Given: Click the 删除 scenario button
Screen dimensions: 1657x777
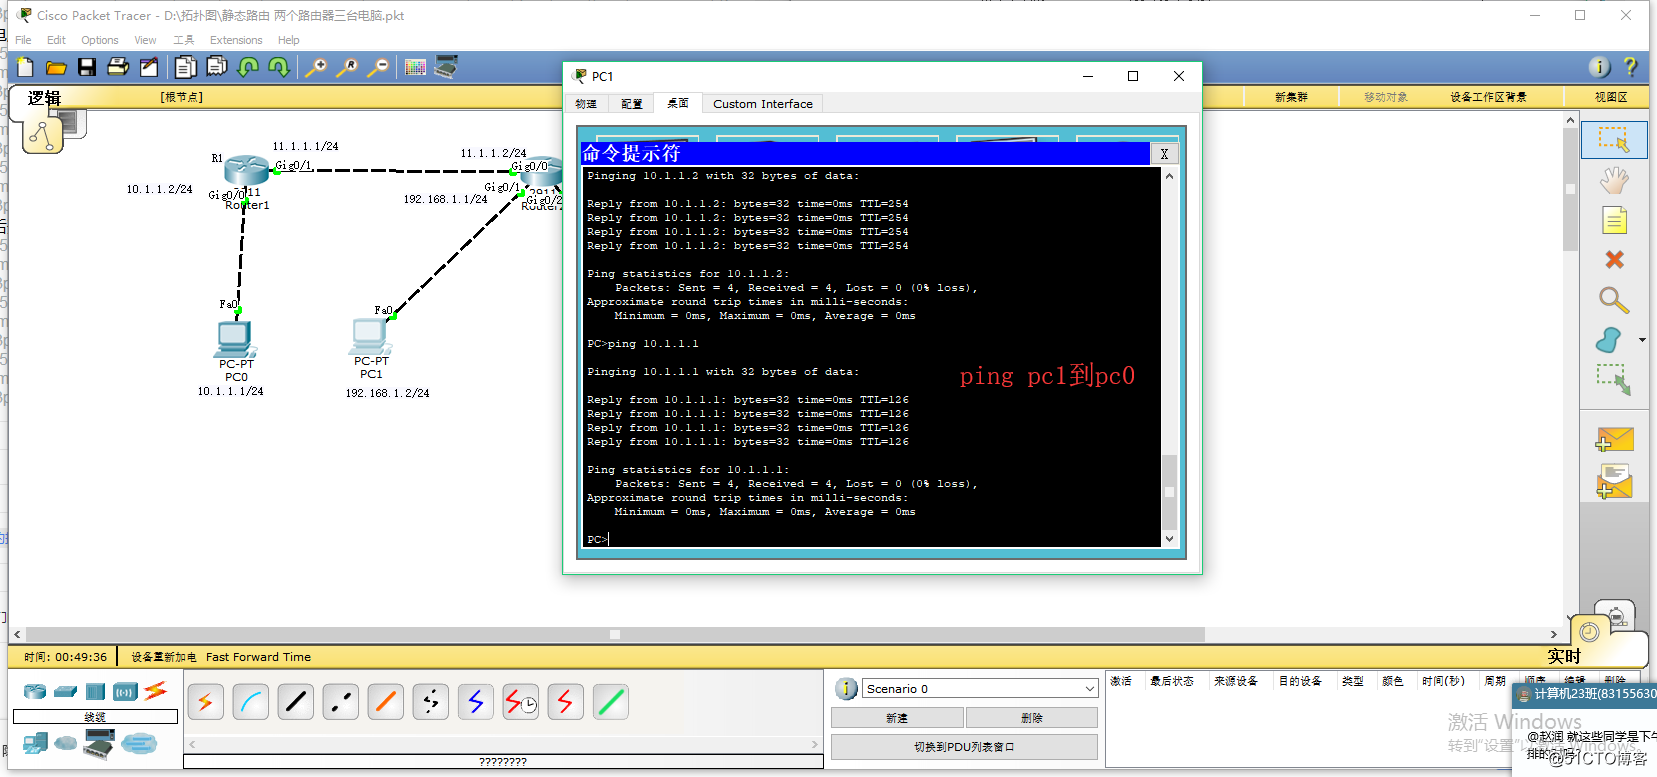Looking at the screenshot, I should [1032, 718].
